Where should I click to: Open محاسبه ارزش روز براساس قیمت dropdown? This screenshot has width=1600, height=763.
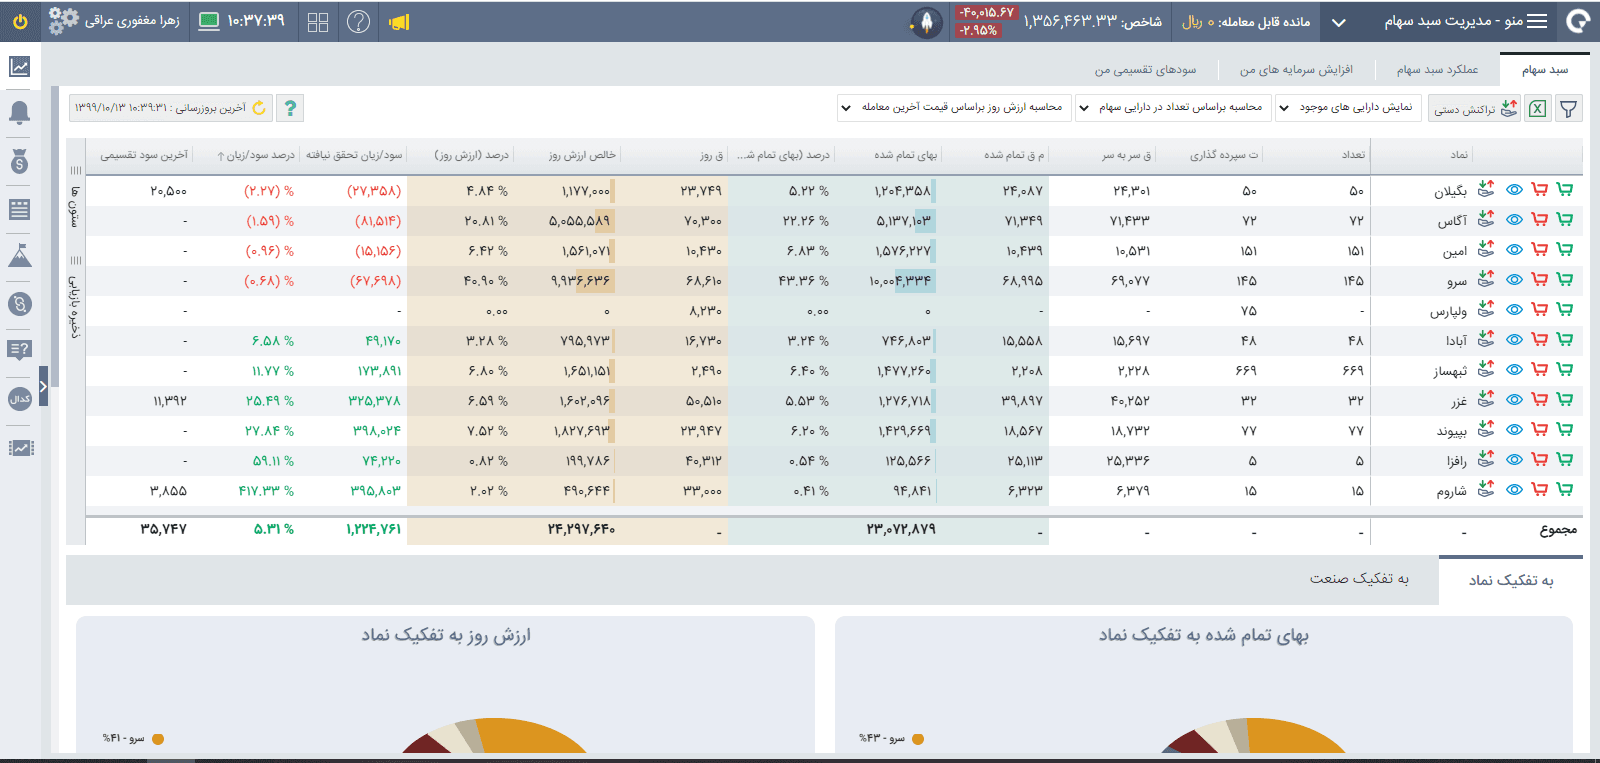[953, 107]
